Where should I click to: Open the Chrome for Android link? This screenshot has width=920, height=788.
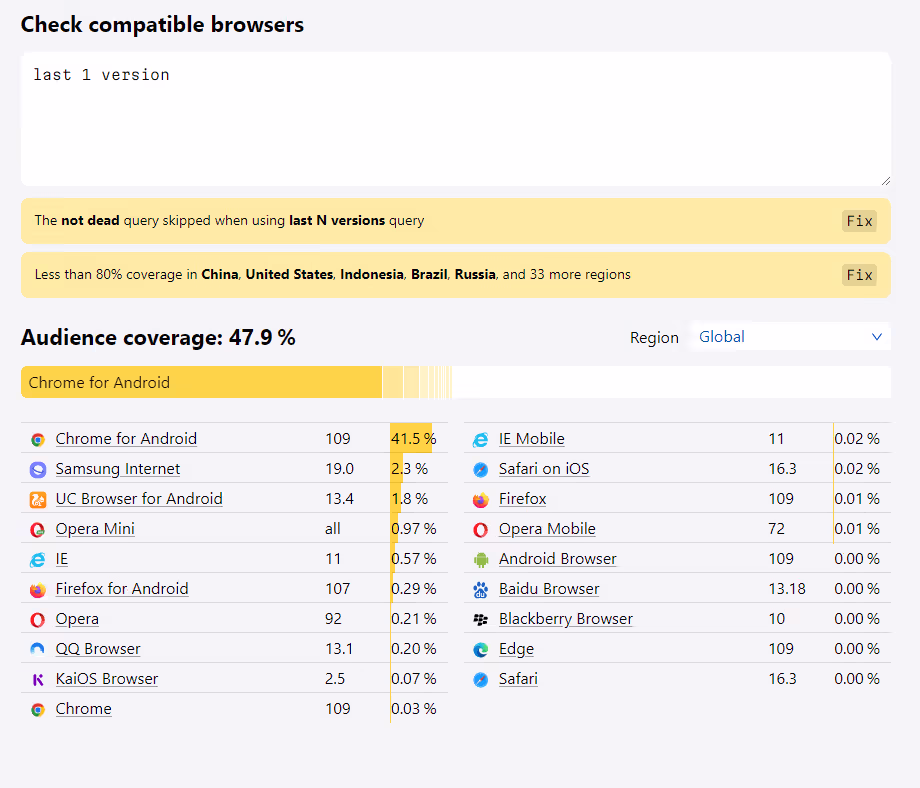(126, 439)
